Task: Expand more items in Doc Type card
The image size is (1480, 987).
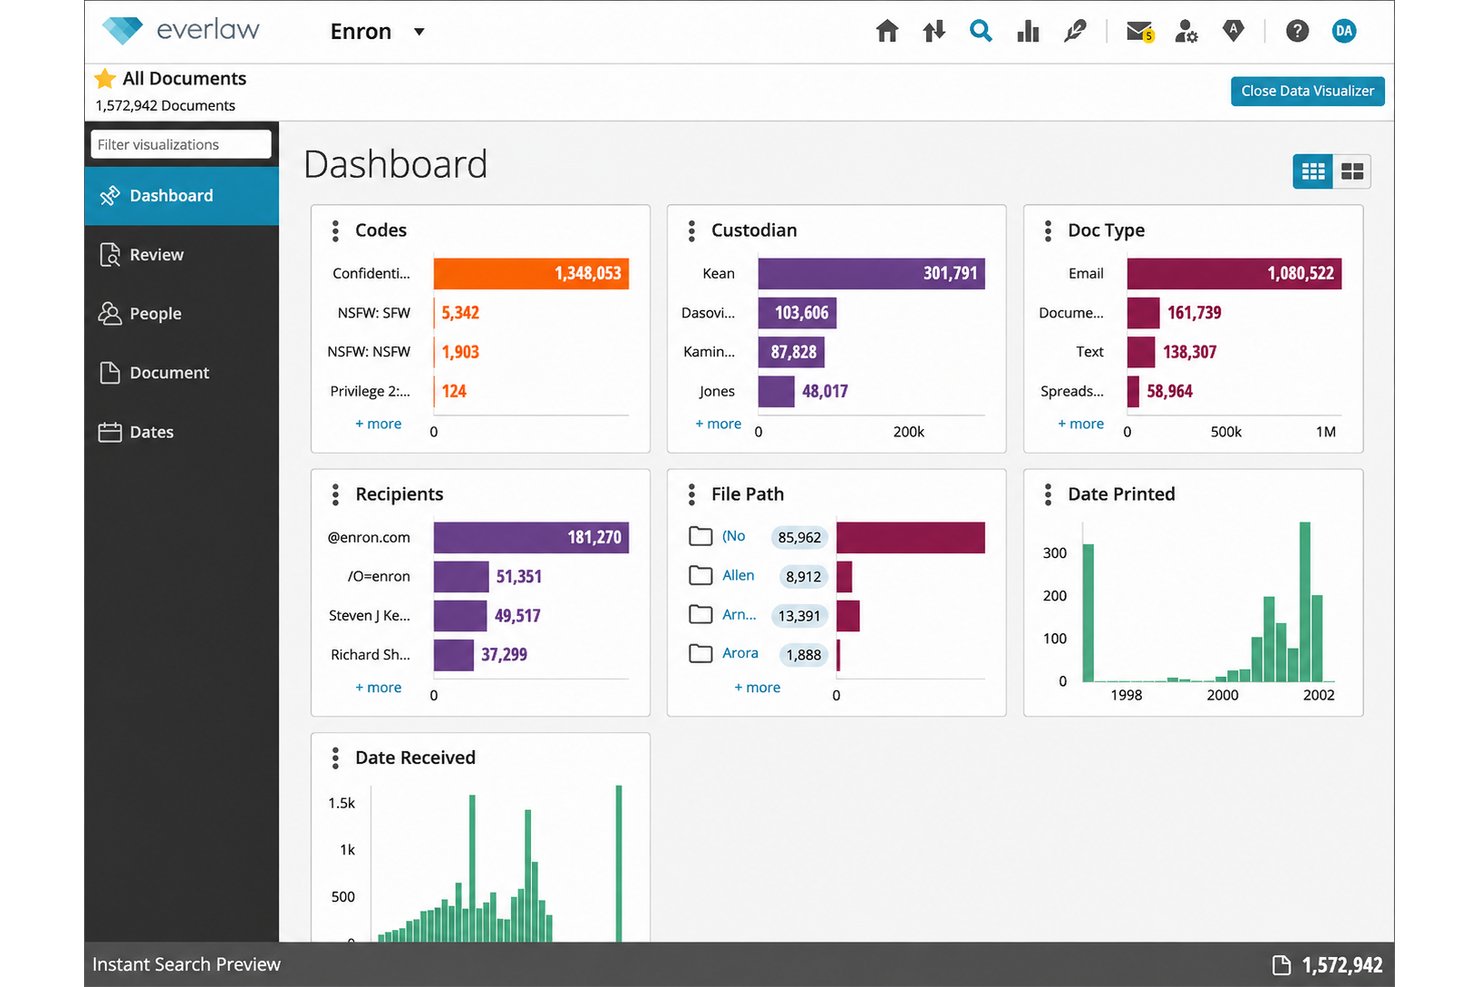Action: (x=1081, y=424)
